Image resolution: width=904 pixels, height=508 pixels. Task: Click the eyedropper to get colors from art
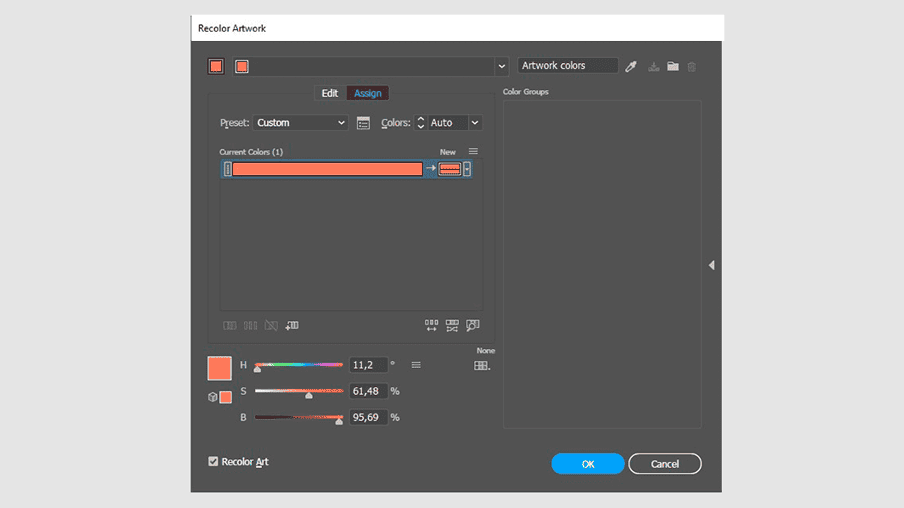point(631,67)
